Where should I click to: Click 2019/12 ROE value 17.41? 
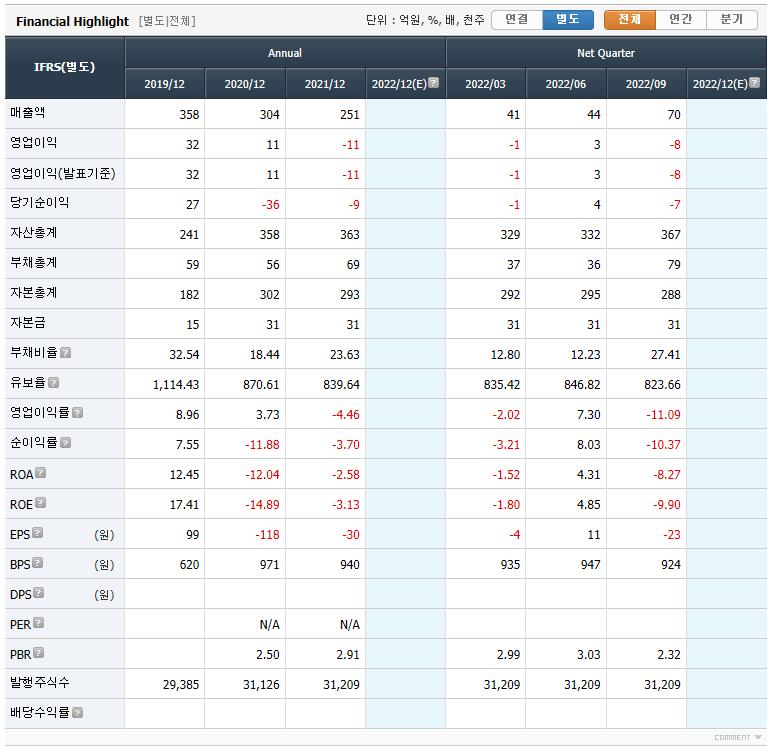point(184,505)
